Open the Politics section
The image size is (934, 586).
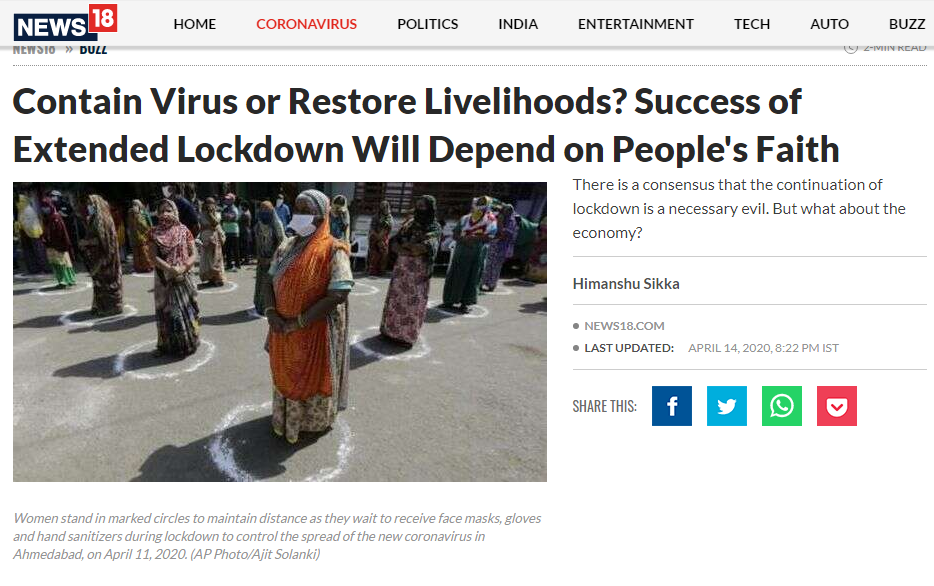tap(428, 24)
